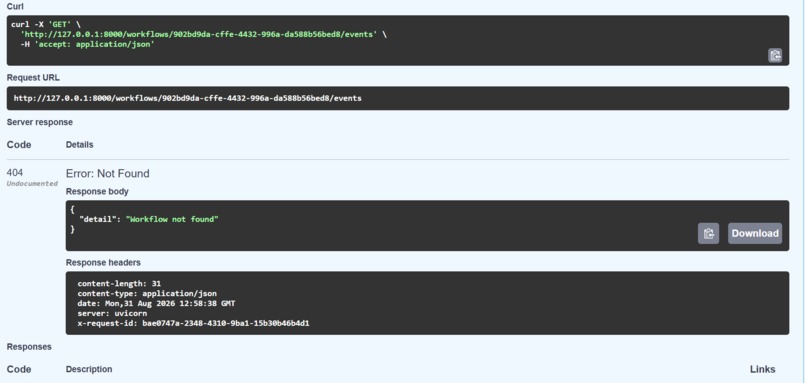Image resolution: width=806 pixels, height=383 pixels.
Task: Click the 'Curl' section label
Action: (x=15, y=7)
